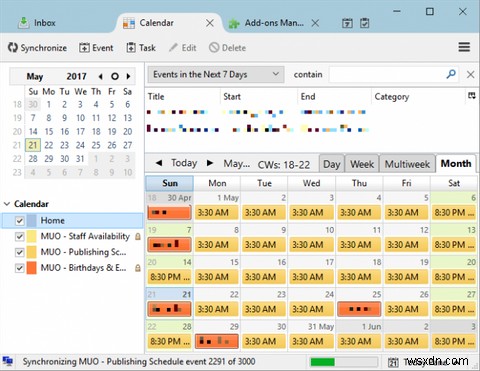Screen dimensions: 480x371
Task: Open the 8:30 PM event on Sunday May 14
Action: click(169, 277)
